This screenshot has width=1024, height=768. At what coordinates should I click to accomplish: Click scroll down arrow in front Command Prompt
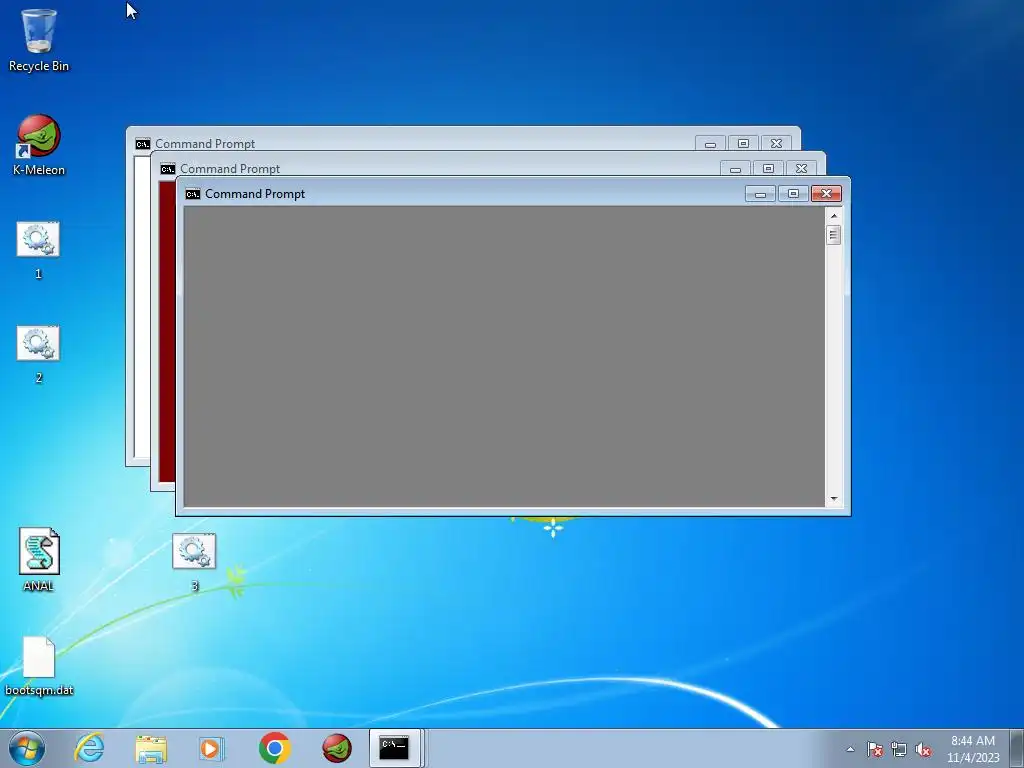833,499
